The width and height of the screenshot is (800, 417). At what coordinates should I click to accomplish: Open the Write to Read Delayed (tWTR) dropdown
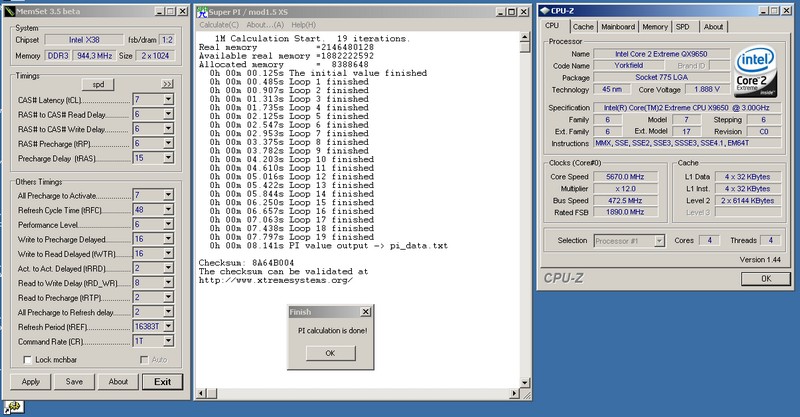coord(168,254)
